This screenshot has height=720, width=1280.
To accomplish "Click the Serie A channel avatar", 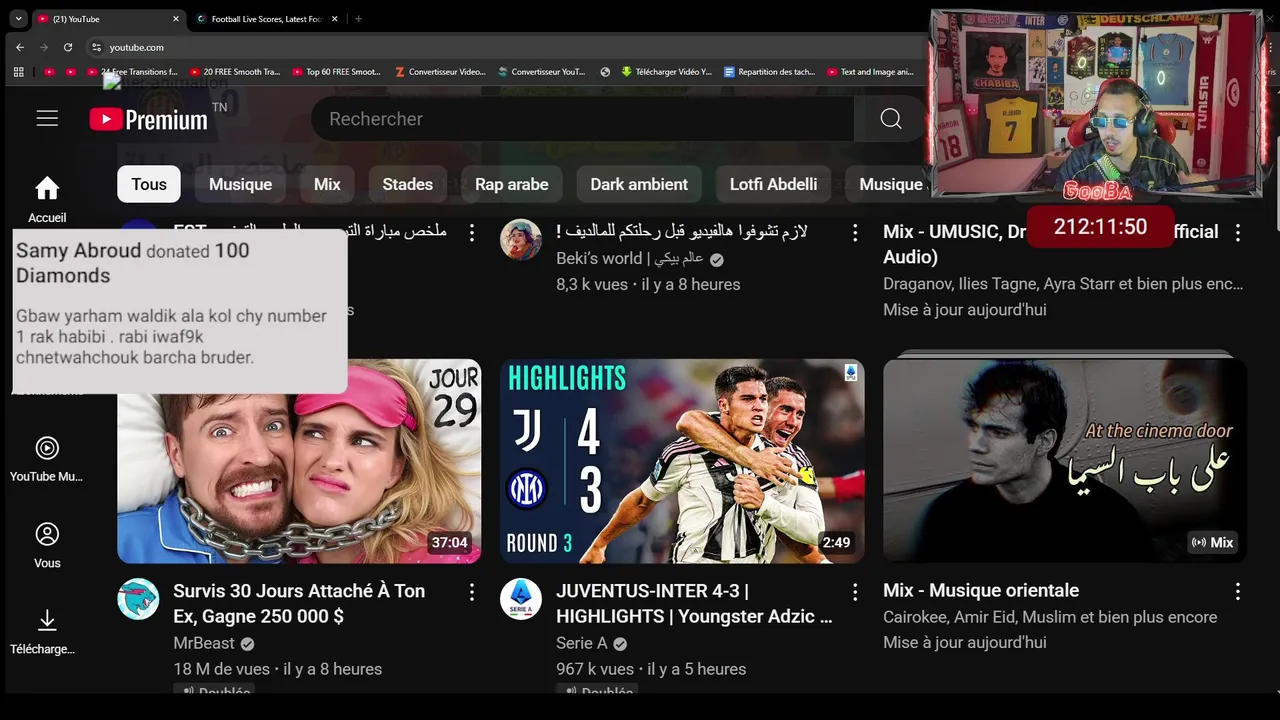I will tap(521, 599).
